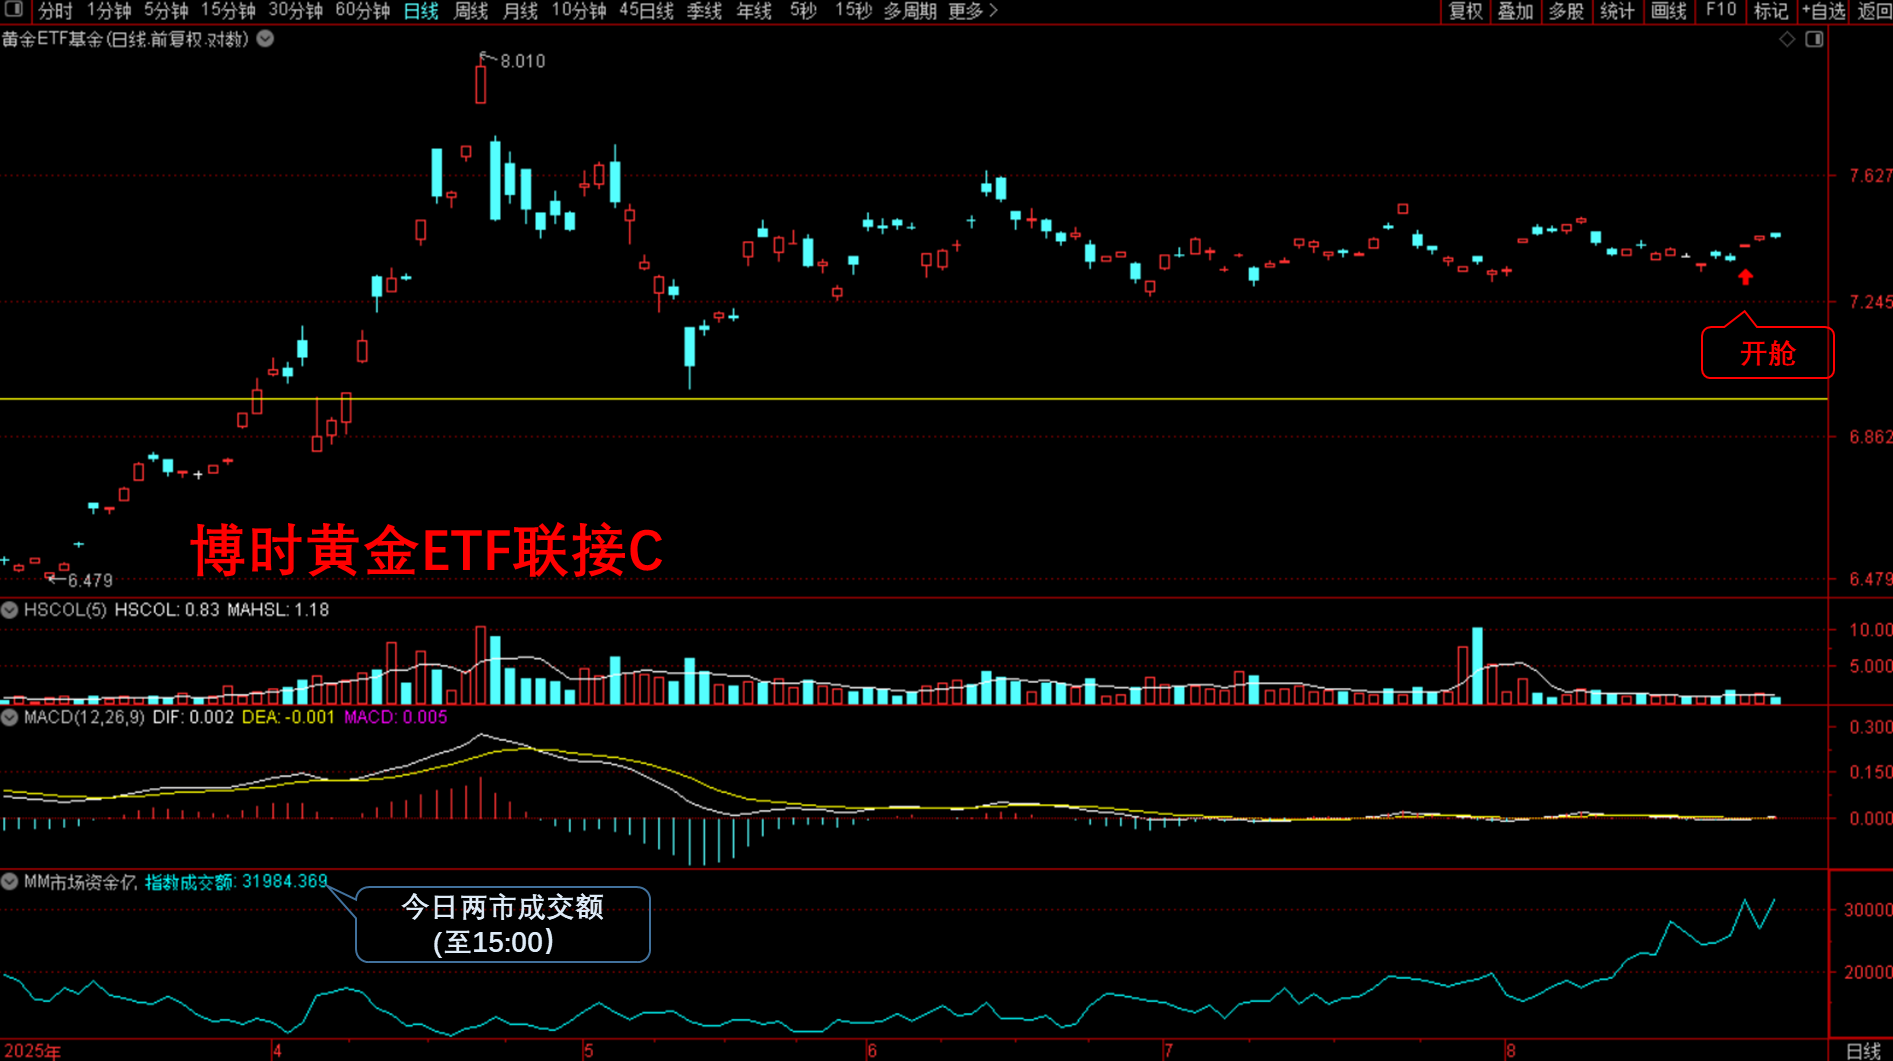Click the 开舱 annotation label
1893x1061 pixels.
tap(1767, 353)
